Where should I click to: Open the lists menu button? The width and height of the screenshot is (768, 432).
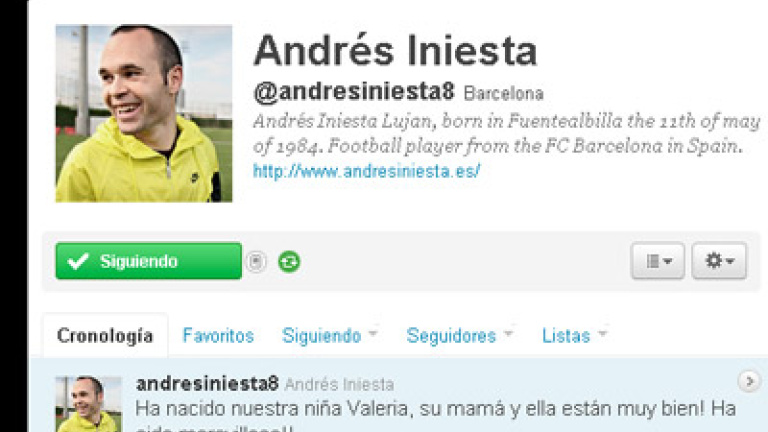coord(658,261)
